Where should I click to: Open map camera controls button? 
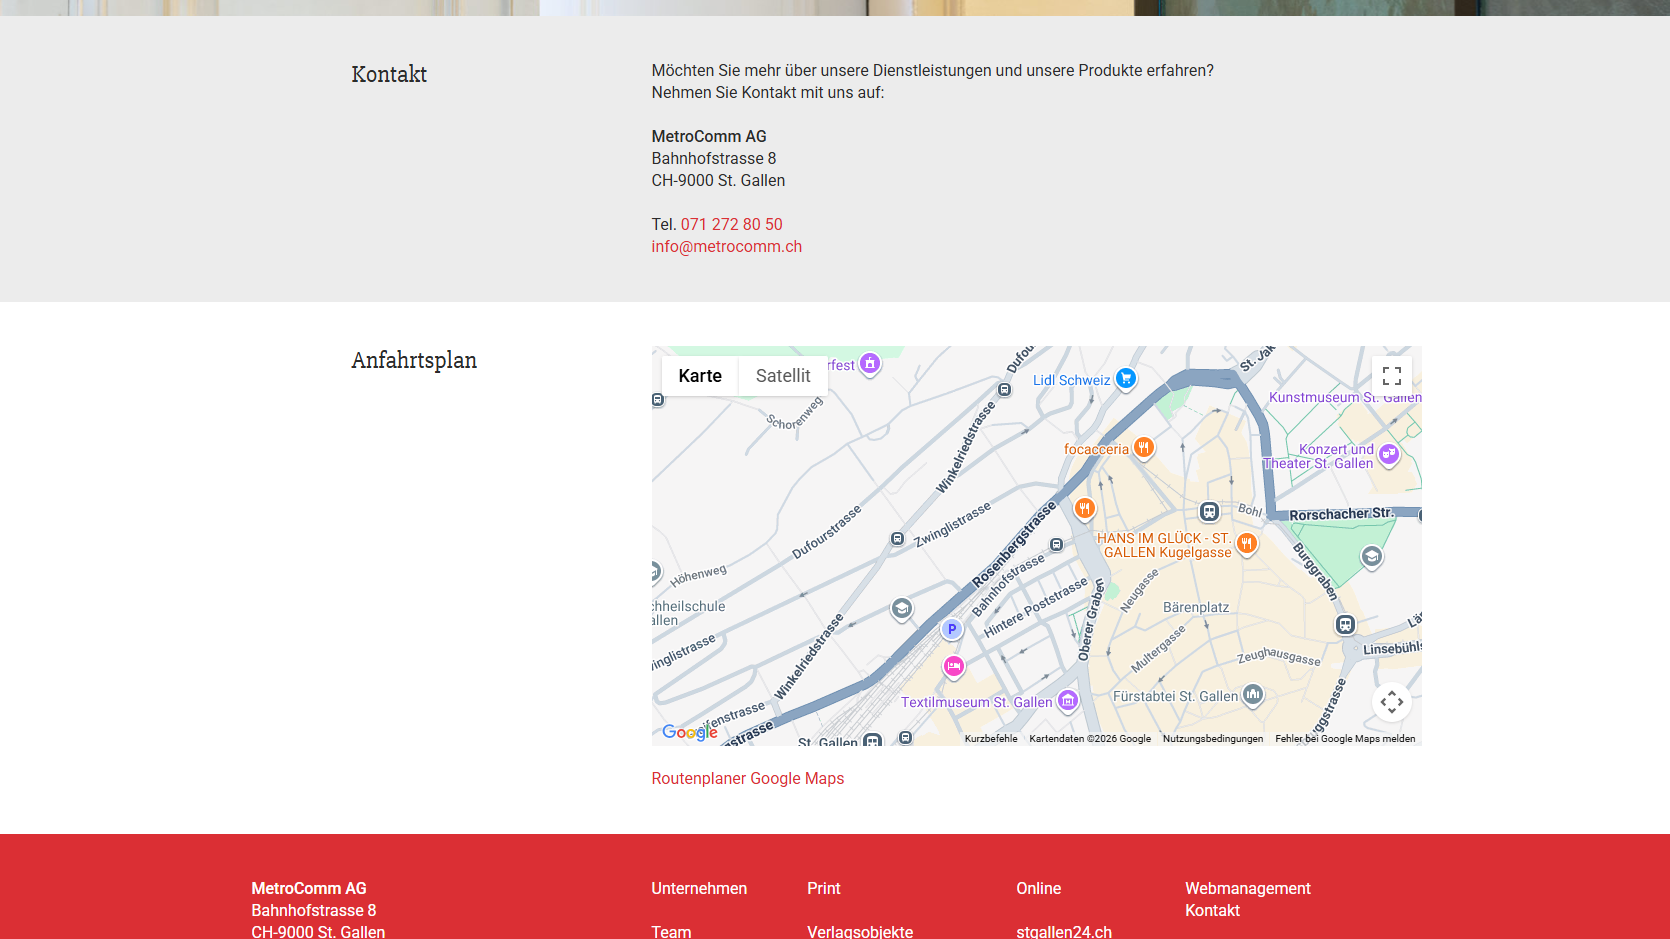point(1391,702)
